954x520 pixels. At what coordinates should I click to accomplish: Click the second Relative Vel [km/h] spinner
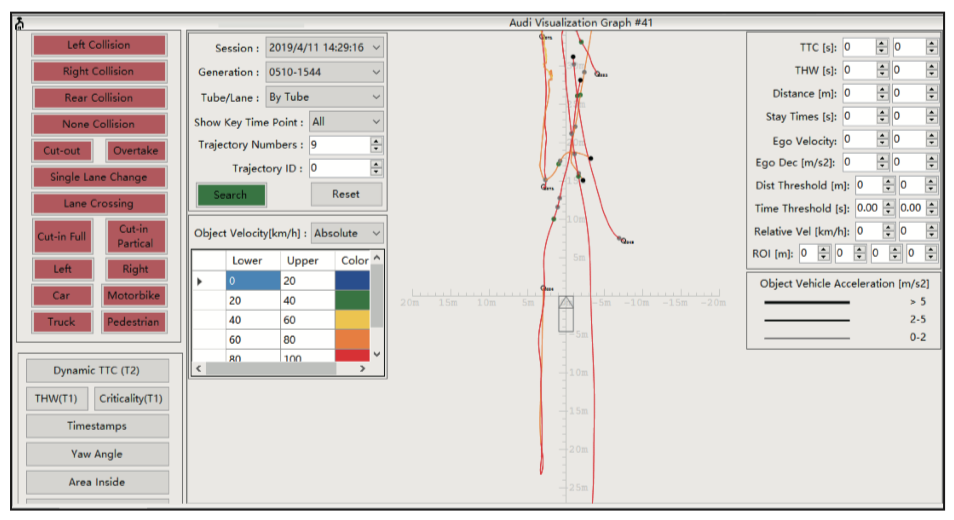click(931, 231)
